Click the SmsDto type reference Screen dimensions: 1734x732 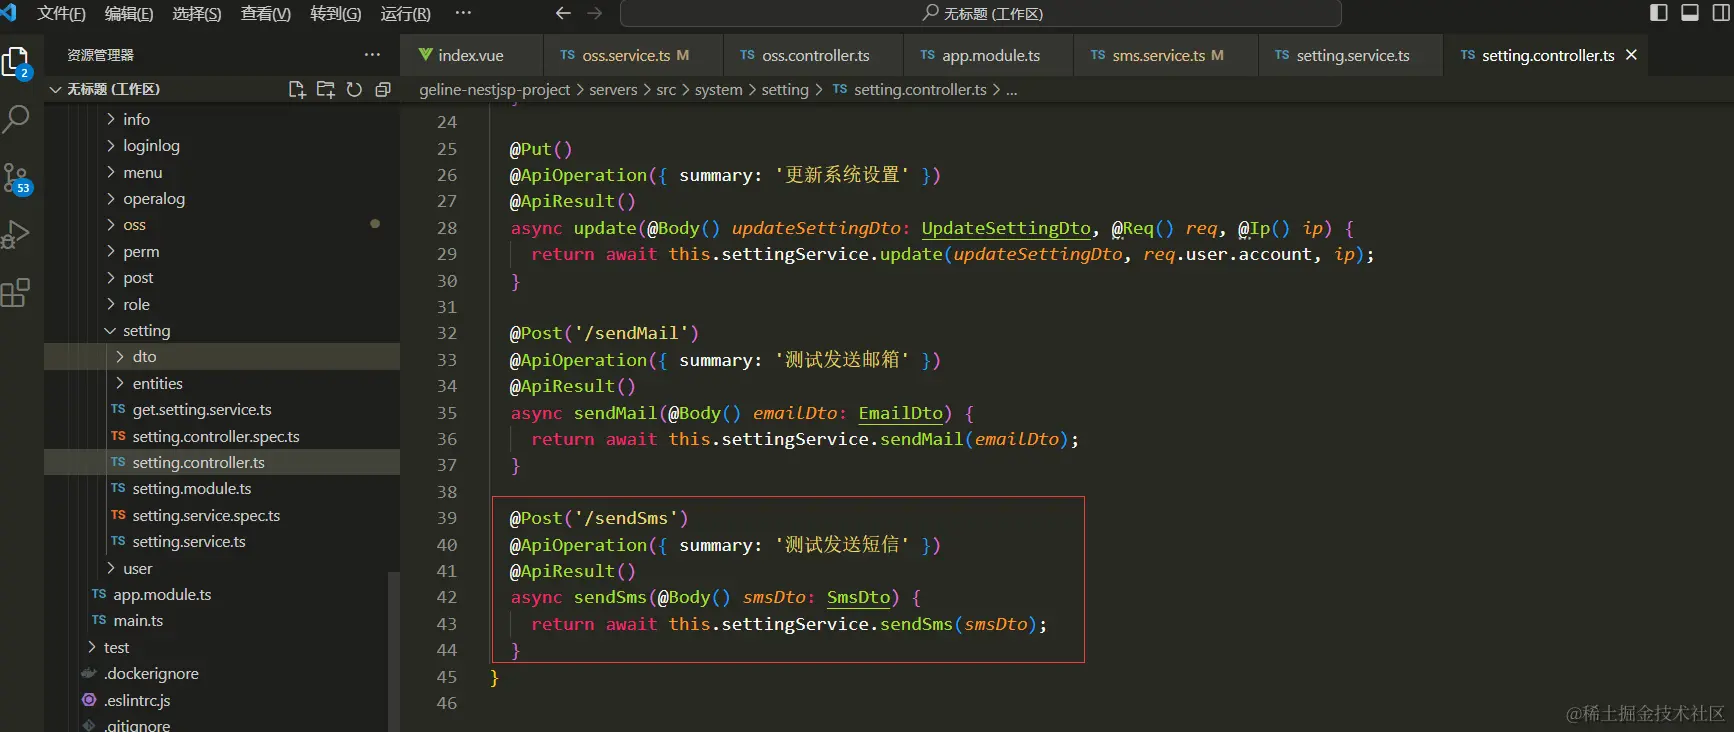coord(859,597)
